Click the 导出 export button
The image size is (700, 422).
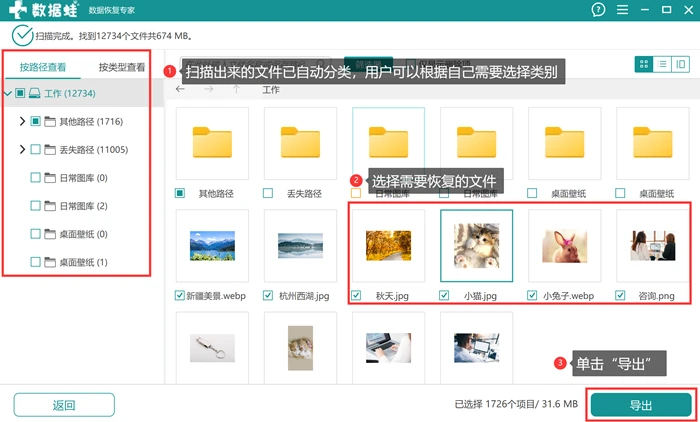click(641, 405)
